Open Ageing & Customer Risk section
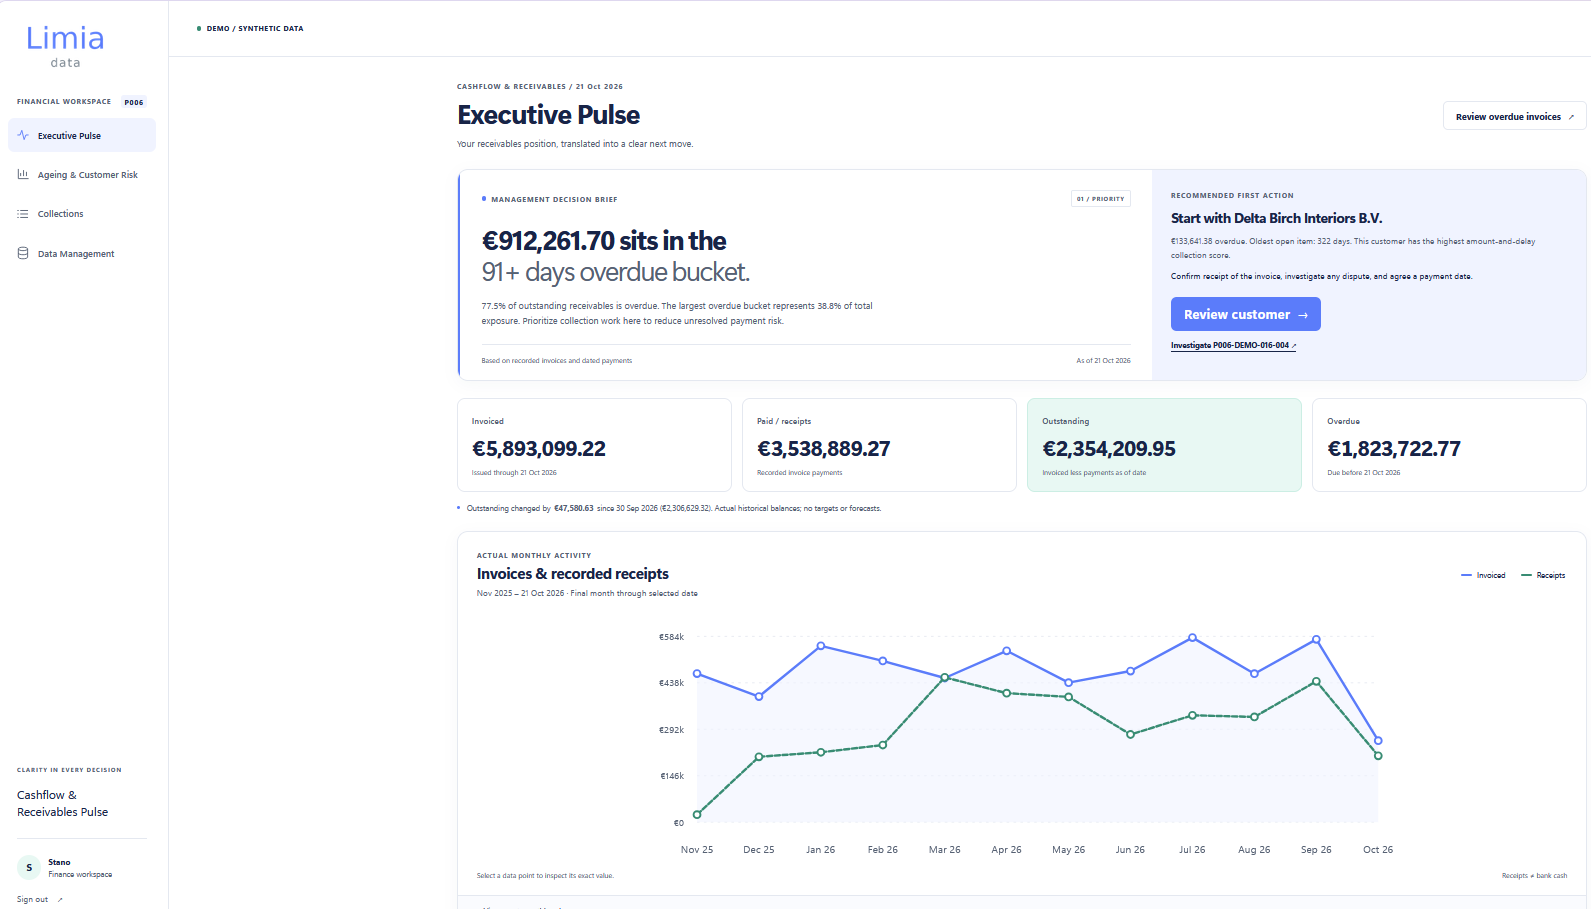Screen dimensions: 1591x909 pos(82,175)
